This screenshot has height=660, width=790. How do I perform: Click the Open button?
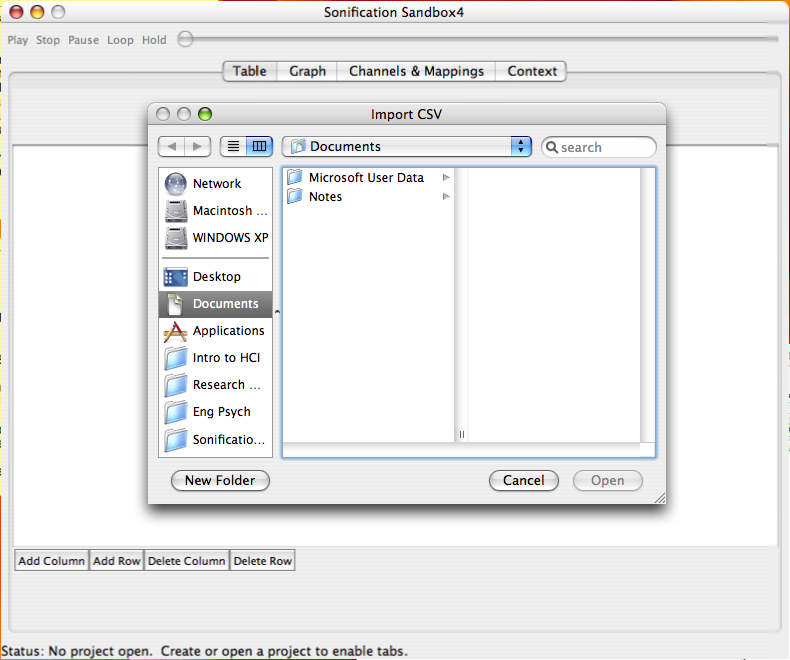coord(608,480)
